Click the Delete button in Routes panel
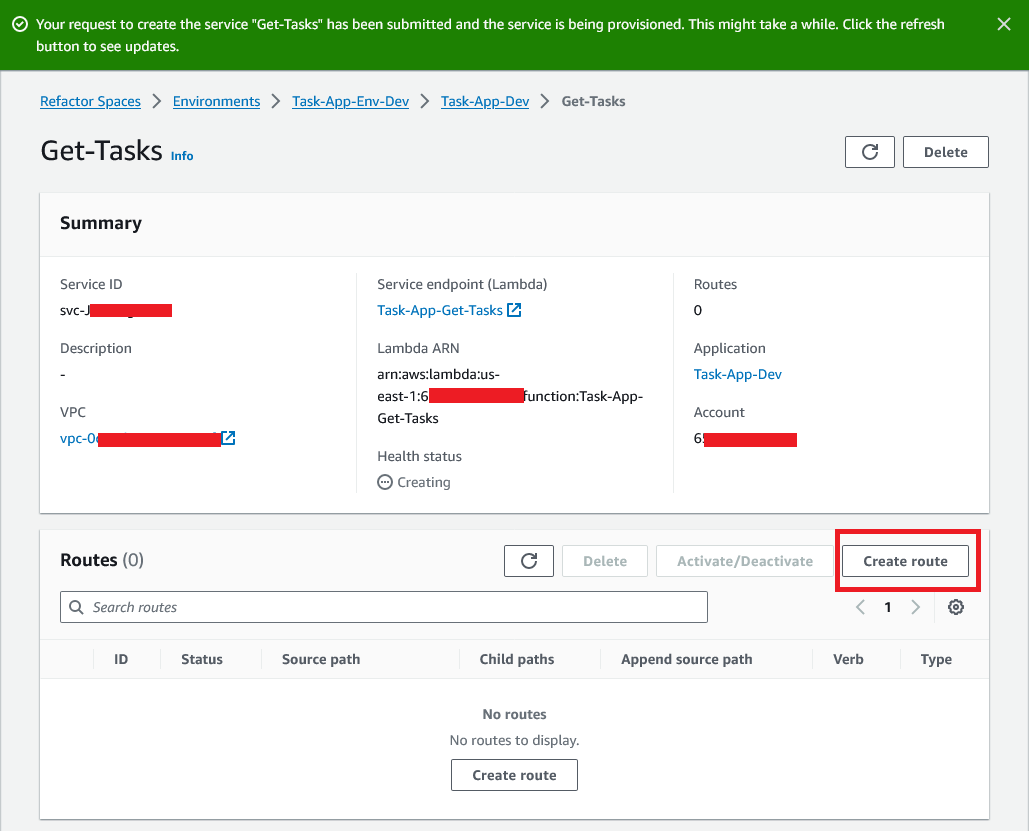This screenshot has width=1029, height=831. pos(605,561)
